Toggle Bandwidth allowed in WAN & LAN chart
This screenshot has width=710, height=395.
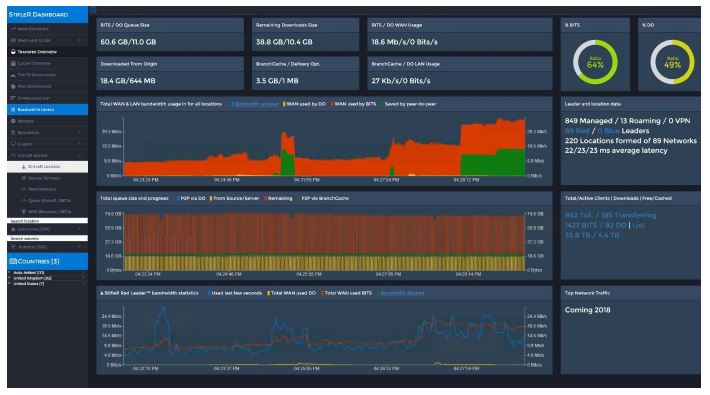tap(255, 104)
